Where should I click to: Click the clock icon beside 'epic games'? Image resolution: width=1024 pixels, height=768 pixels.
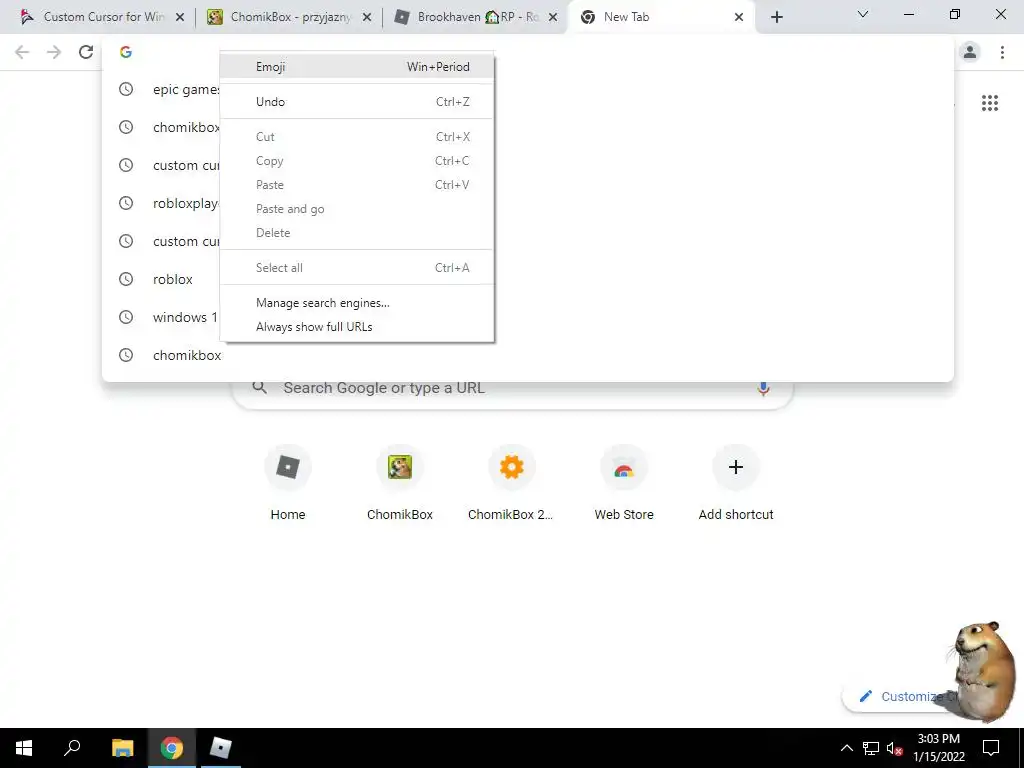tap(126, 89)
